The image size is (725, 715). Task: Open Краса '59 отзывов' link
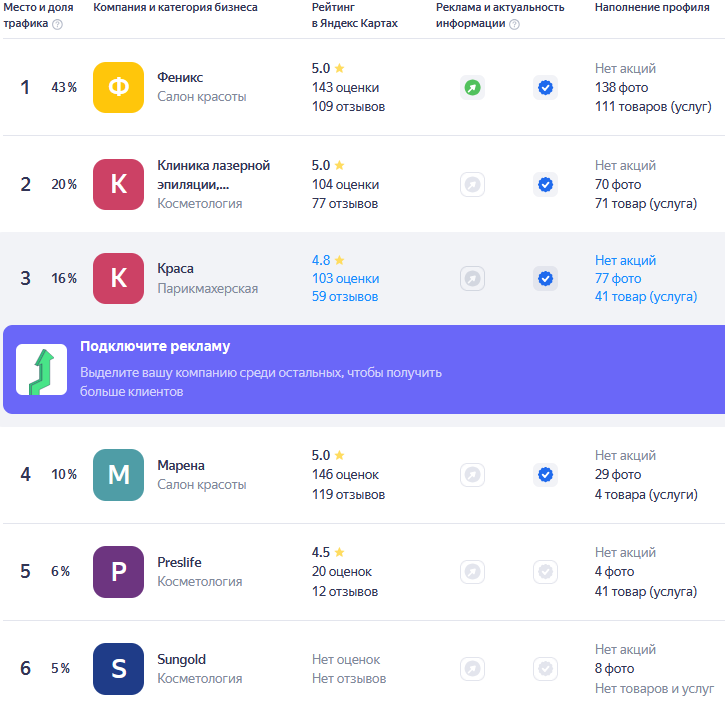(345, 296)
